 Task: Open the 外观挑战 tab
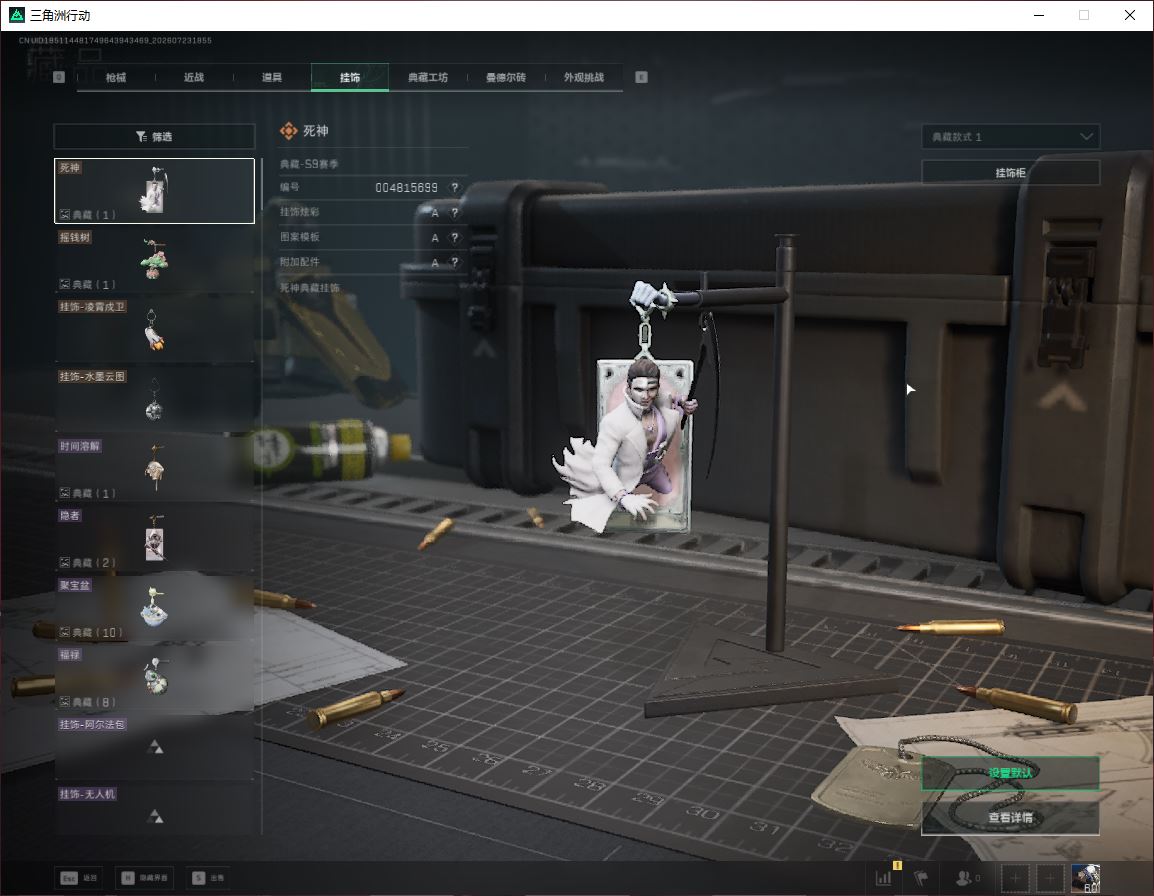584,77
